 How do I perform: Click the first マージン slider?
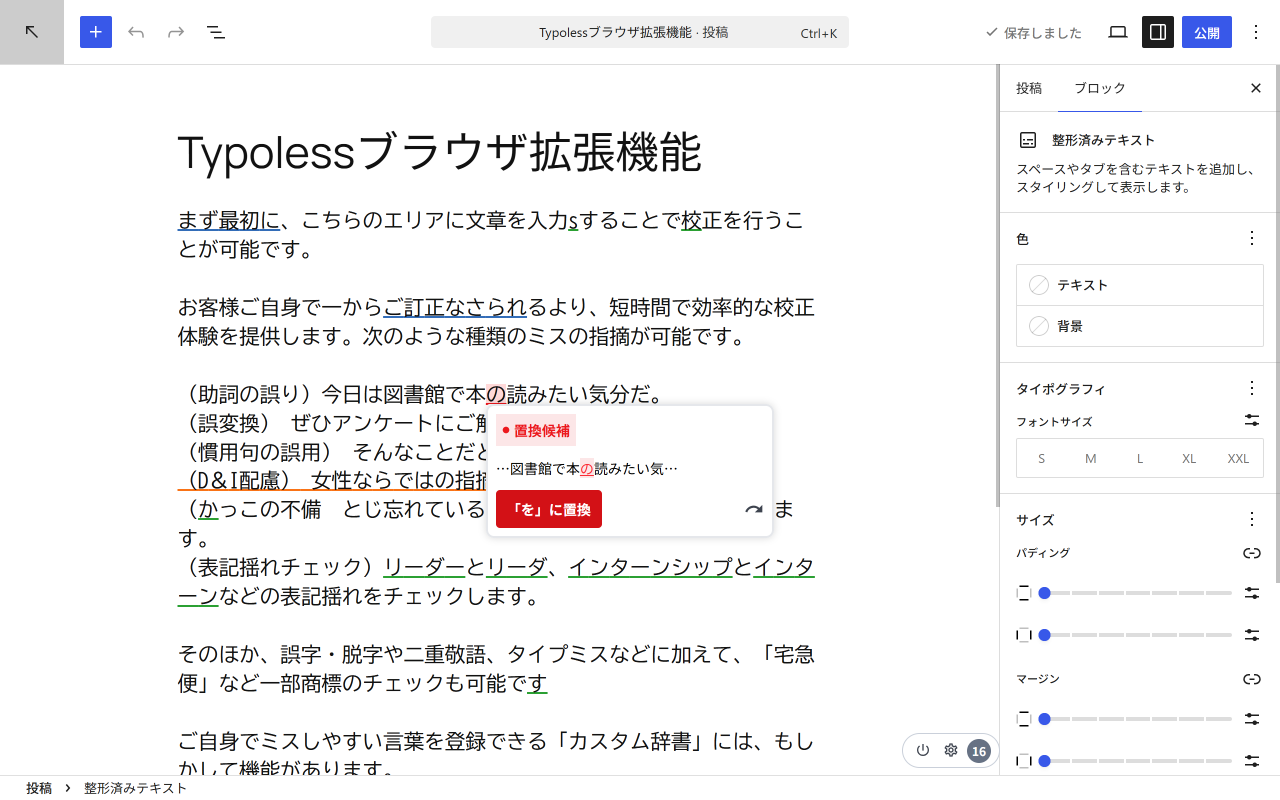click(x=1135, y=719)
